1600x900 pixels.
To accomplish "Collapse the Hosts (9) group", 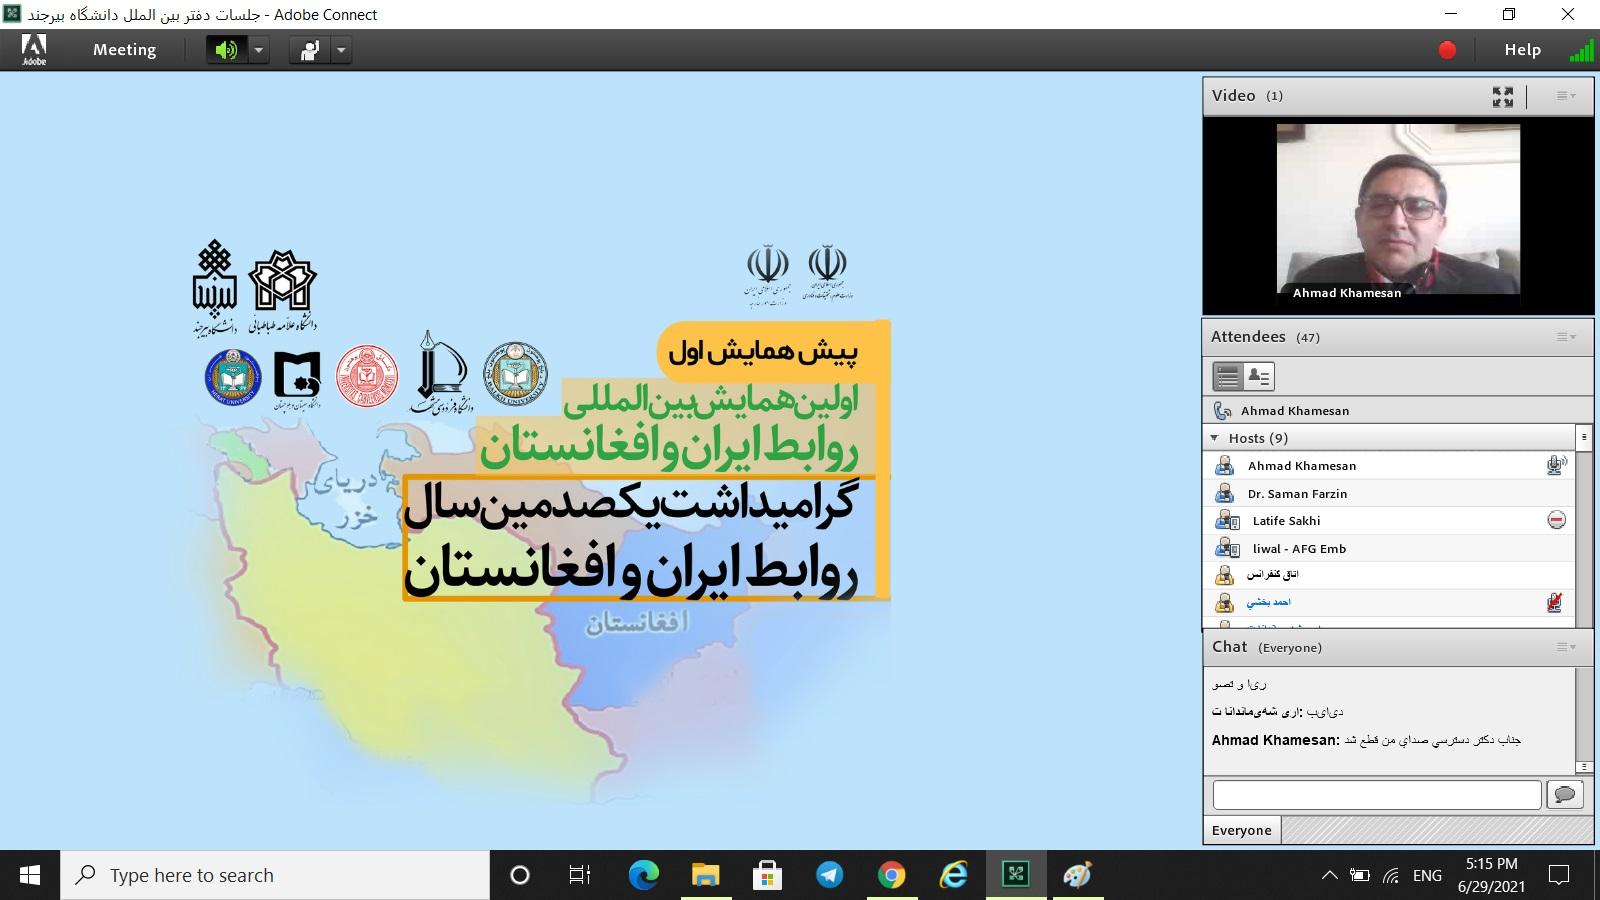I will 1215,438.
